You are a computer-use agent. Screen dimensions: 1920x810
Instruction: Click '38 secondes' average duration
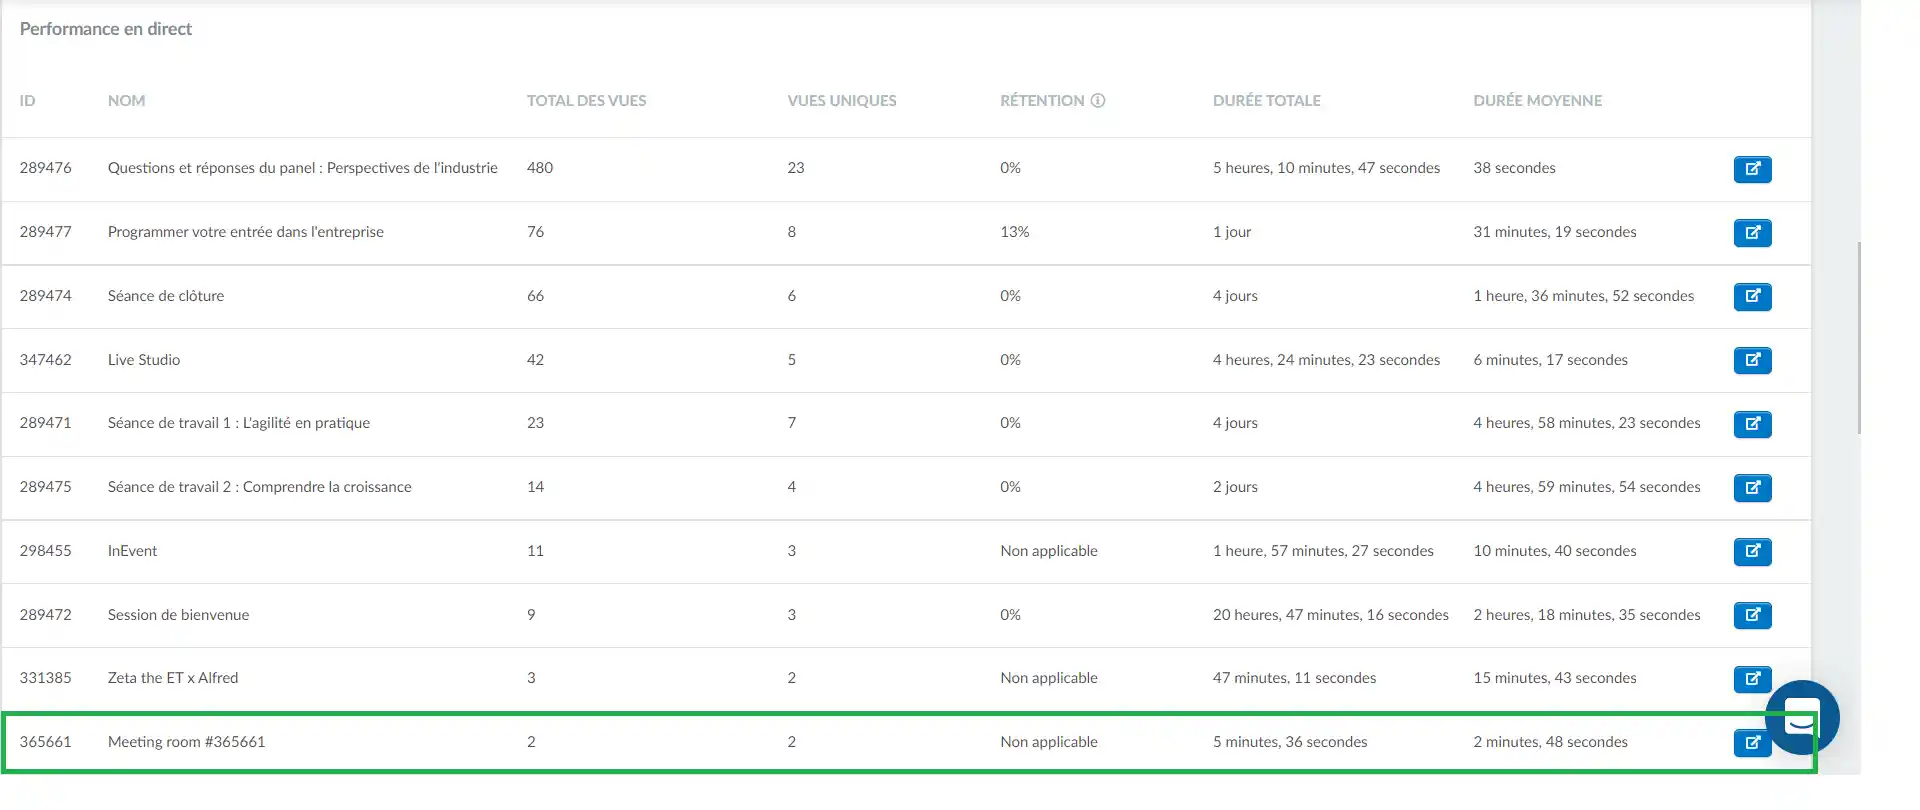click(x=1514, y=168)
